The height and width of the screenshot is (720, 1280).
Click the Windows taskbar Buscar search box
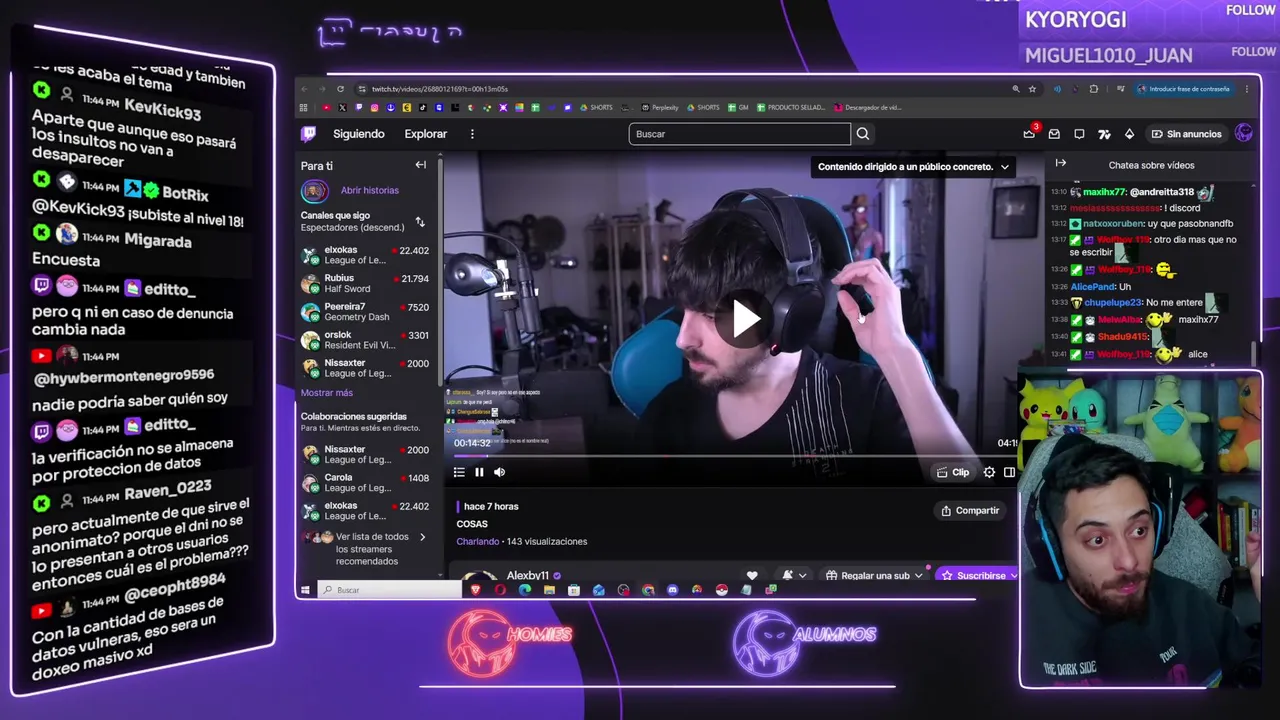(x=390, y=590)
